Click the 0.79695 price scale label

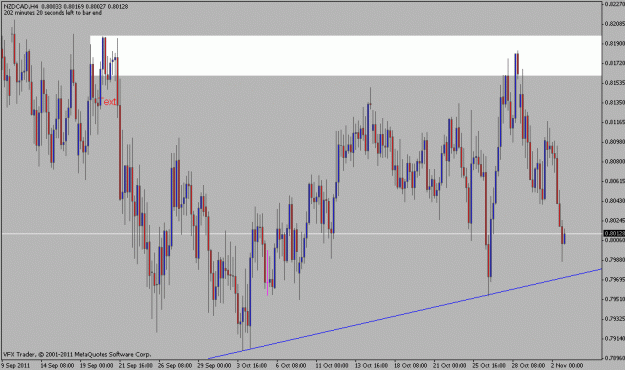pos(615,279)
